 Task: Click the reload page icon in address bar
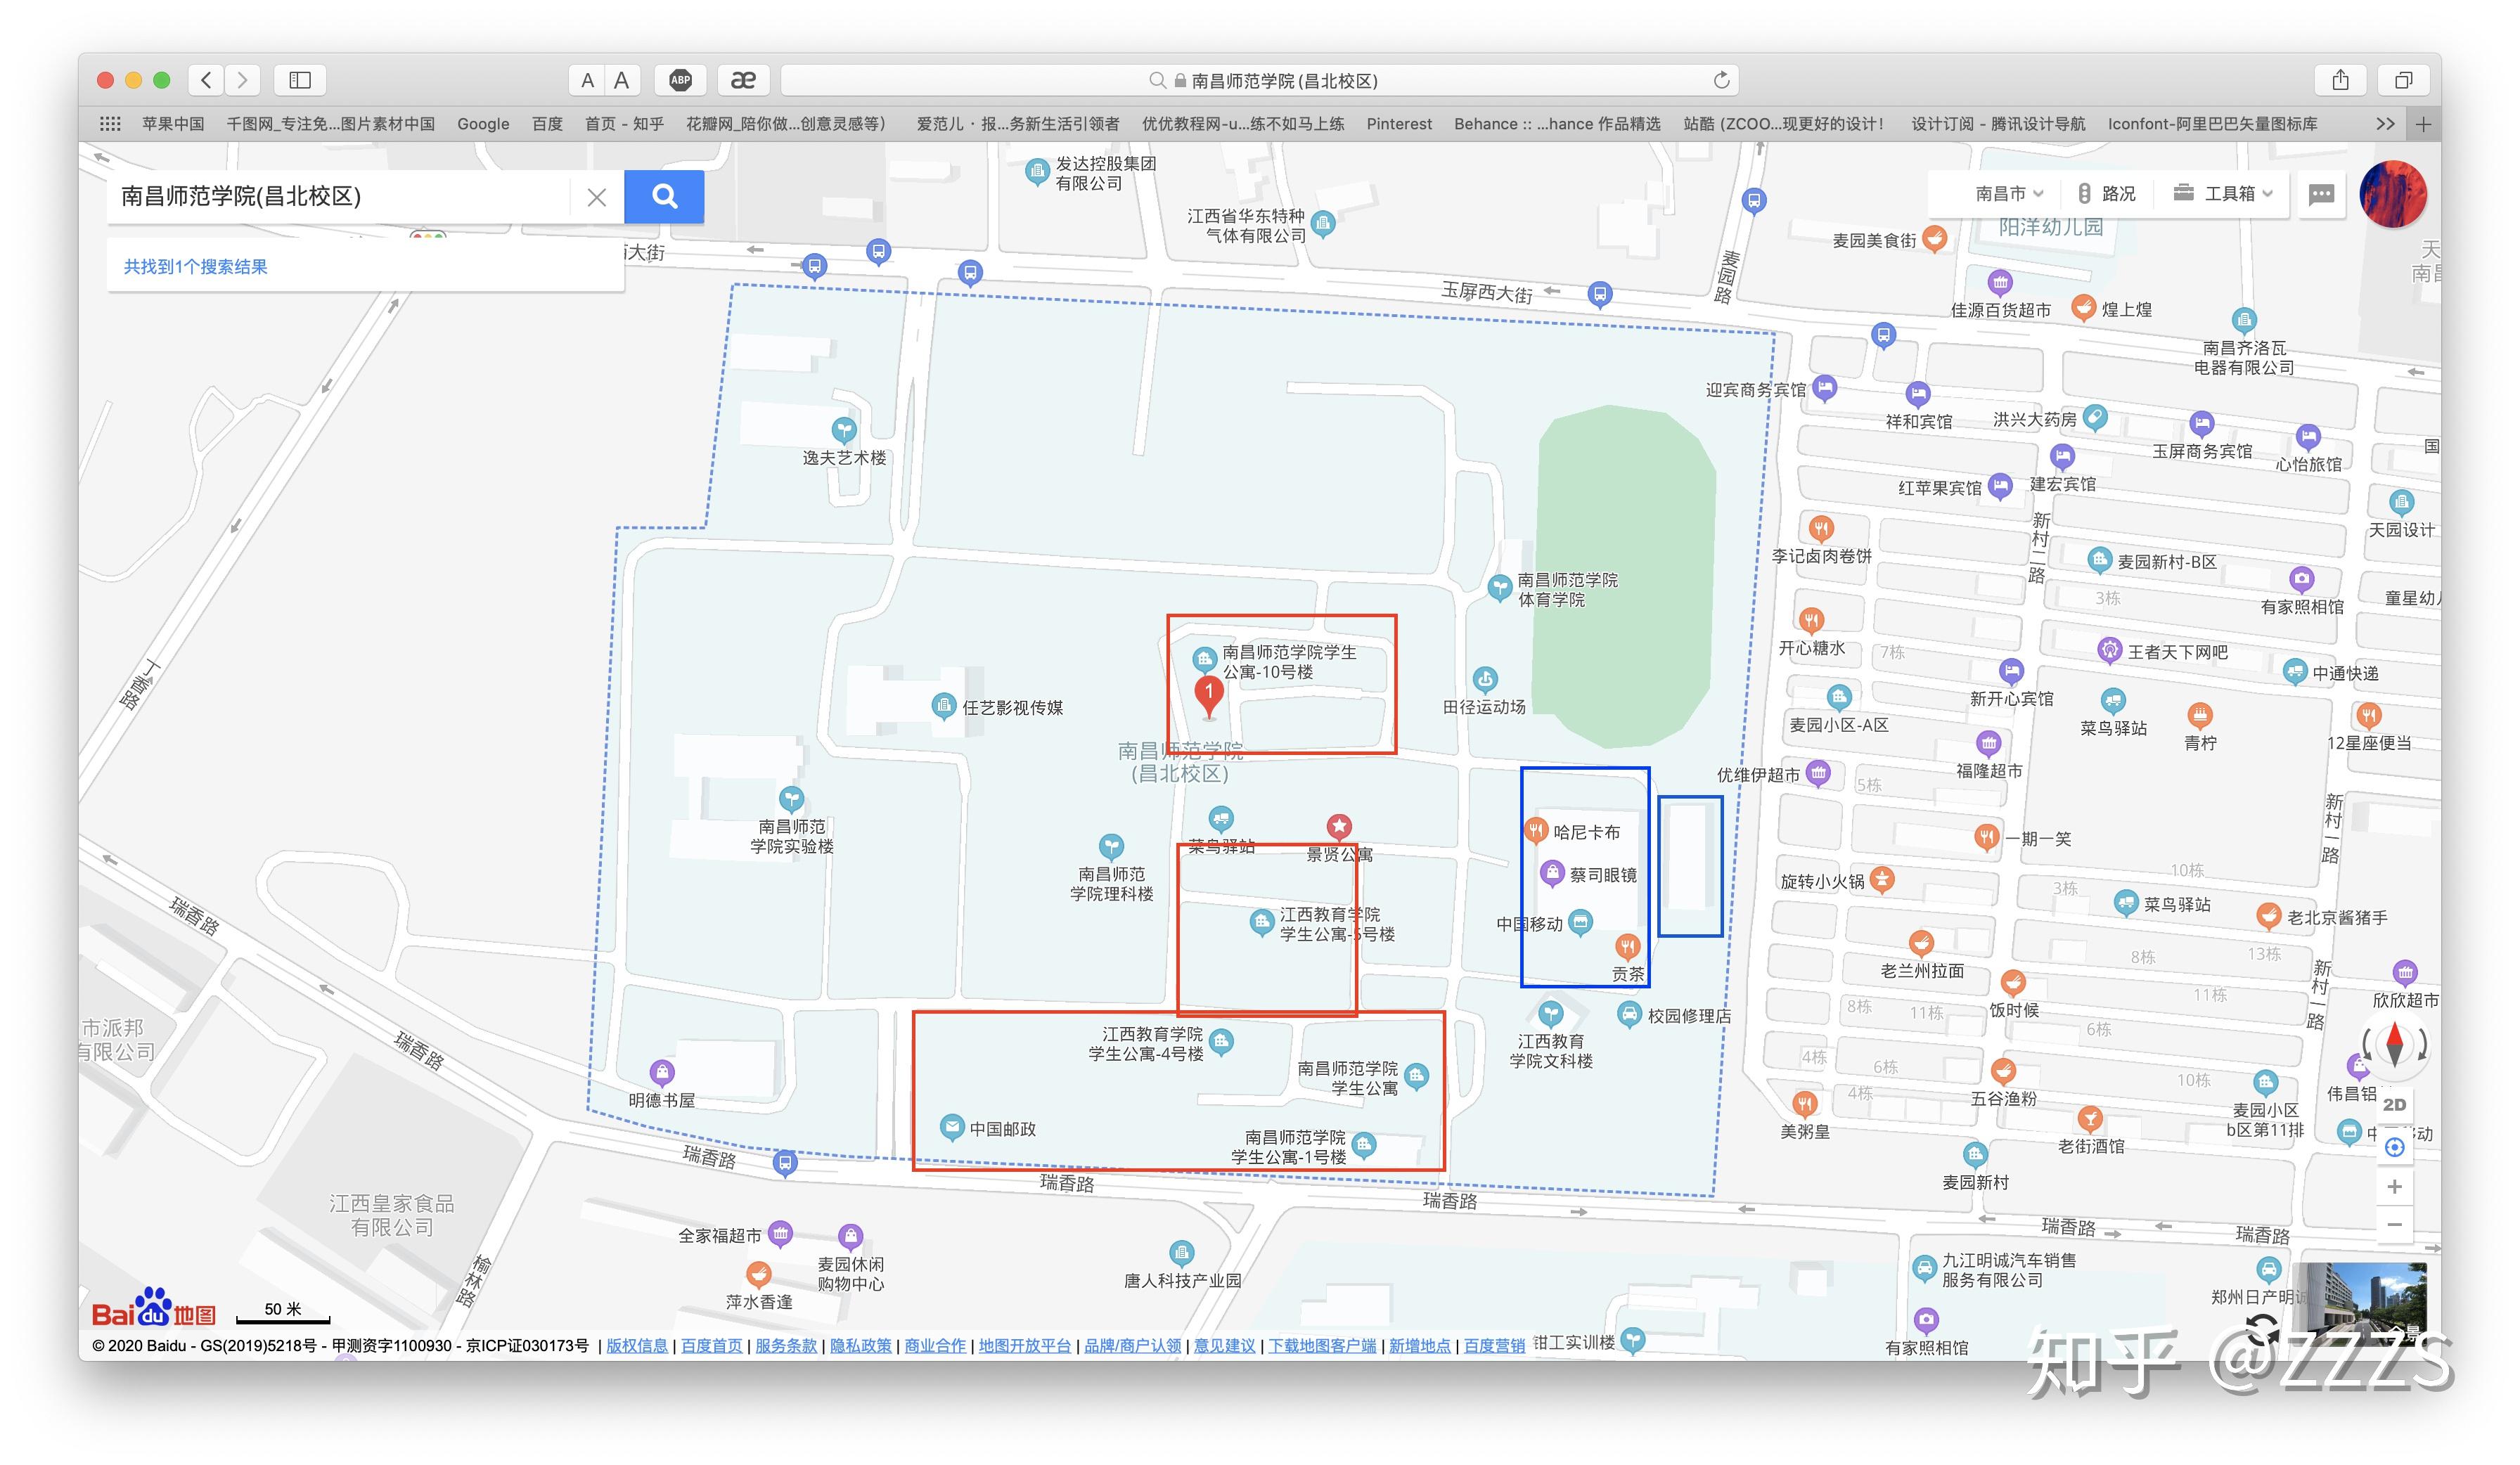coord(1721,80)
